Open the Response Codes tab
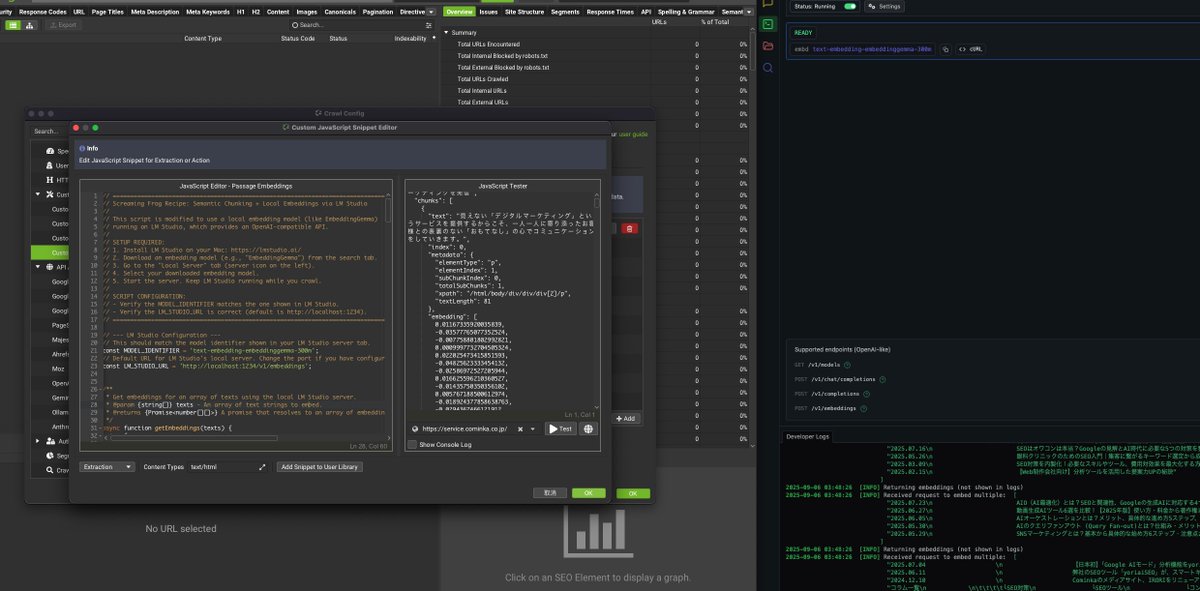Viewport: 1200px width, 591px height. [x=42, y=11]
